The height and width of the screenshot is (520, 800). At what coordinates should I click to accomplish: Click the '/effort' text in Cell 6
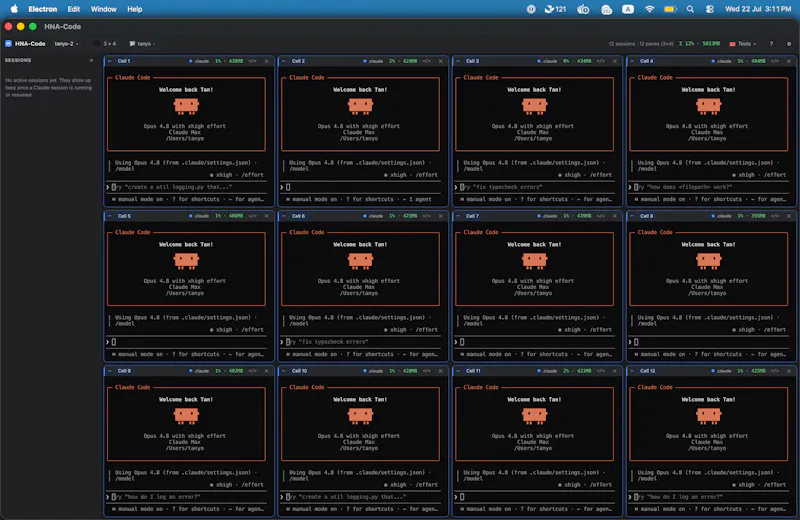tap(426, 330)
